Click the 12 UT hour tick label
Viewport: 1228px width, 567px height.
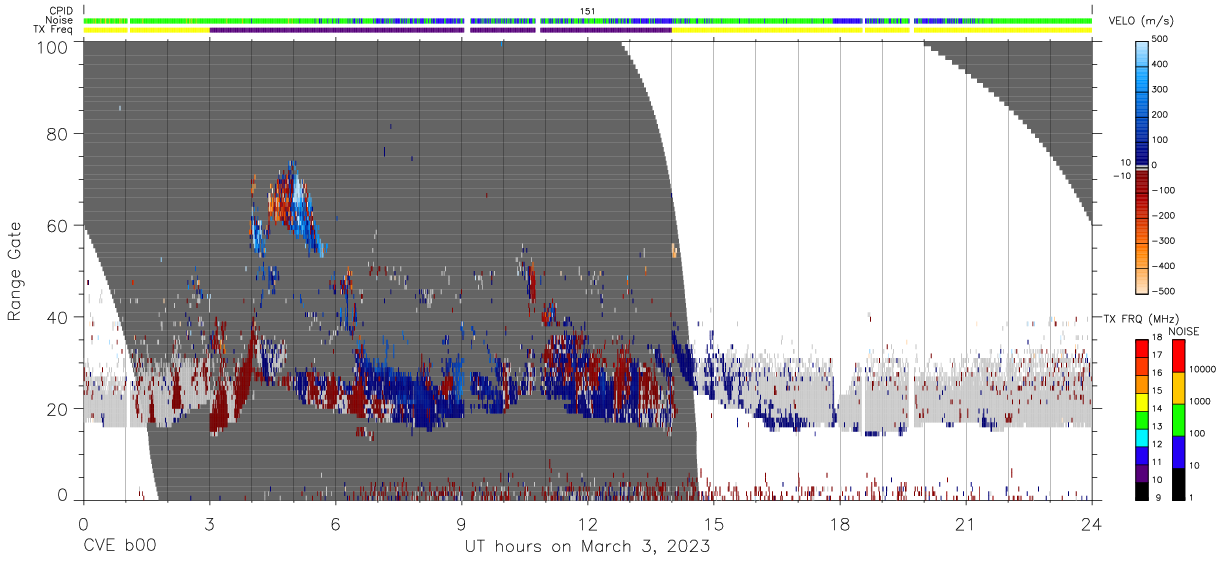pos(588,525)
